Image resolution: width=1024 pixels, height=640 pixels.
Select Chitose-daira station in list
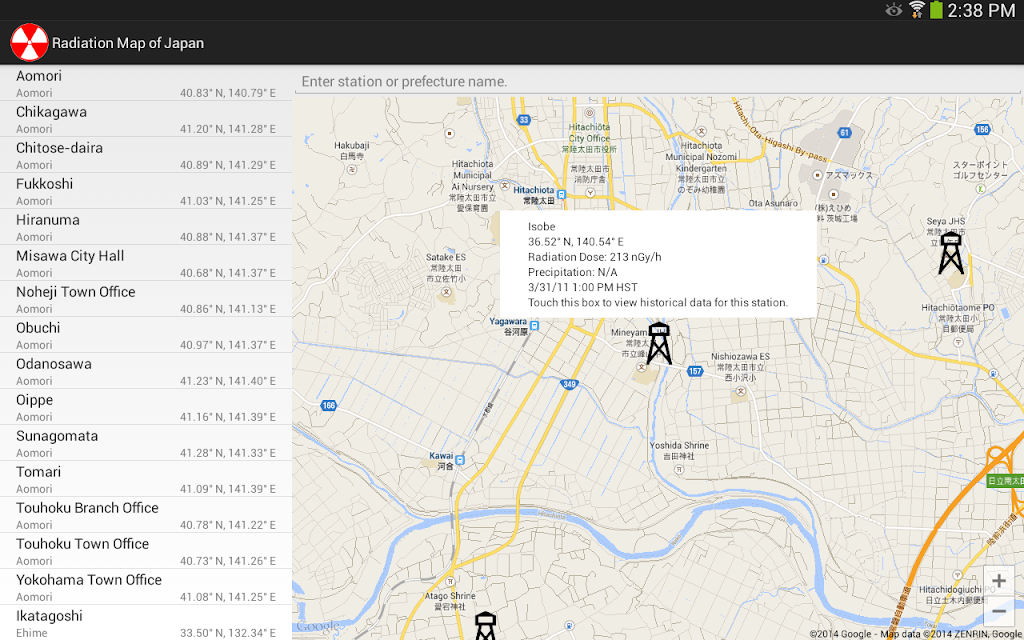coord(146,155)
